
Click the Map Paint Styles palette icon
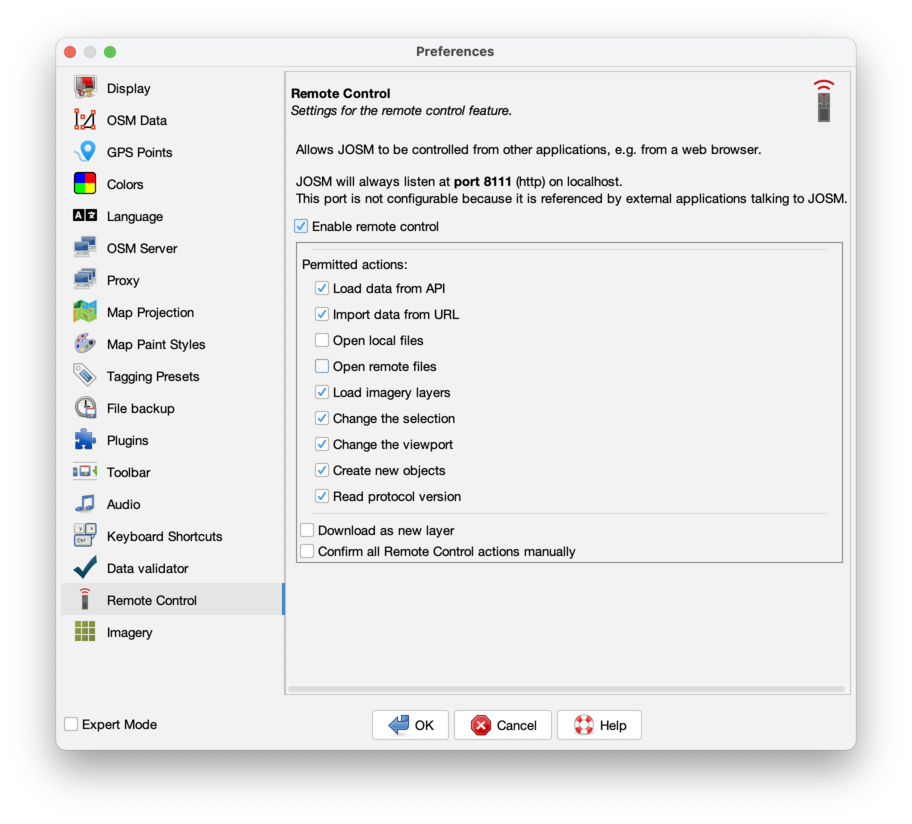coord(85,344)
